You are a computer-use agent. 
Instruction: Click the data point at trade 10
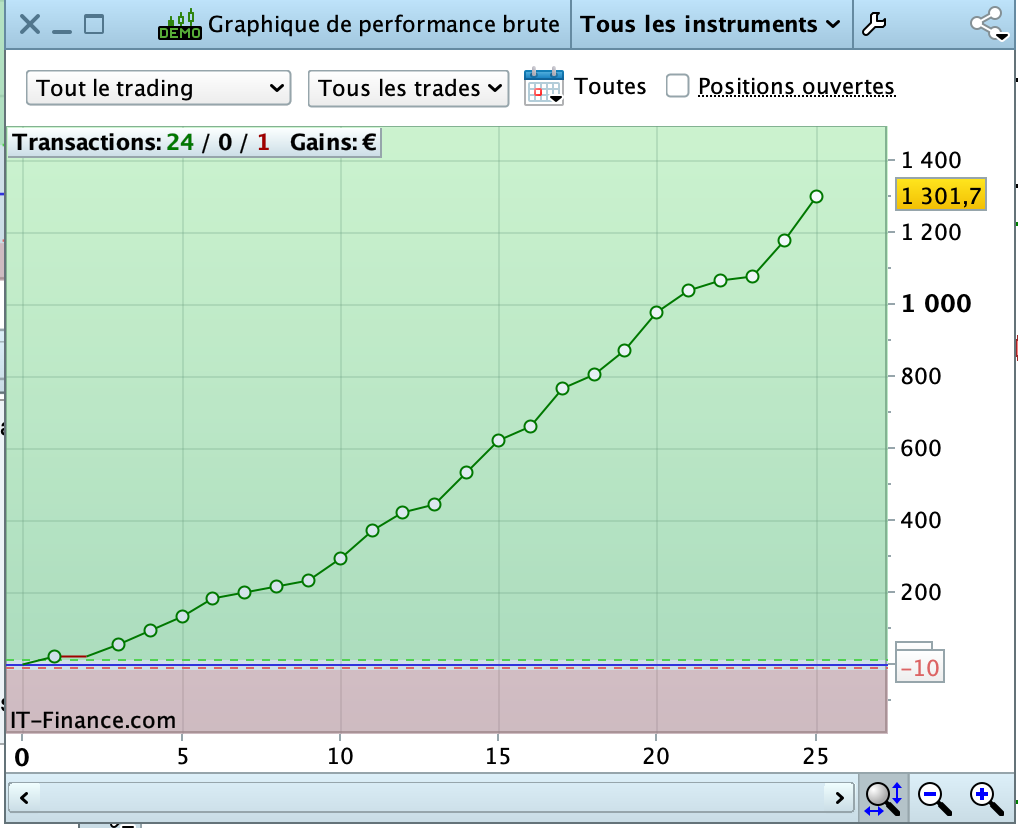click(340, 558)
